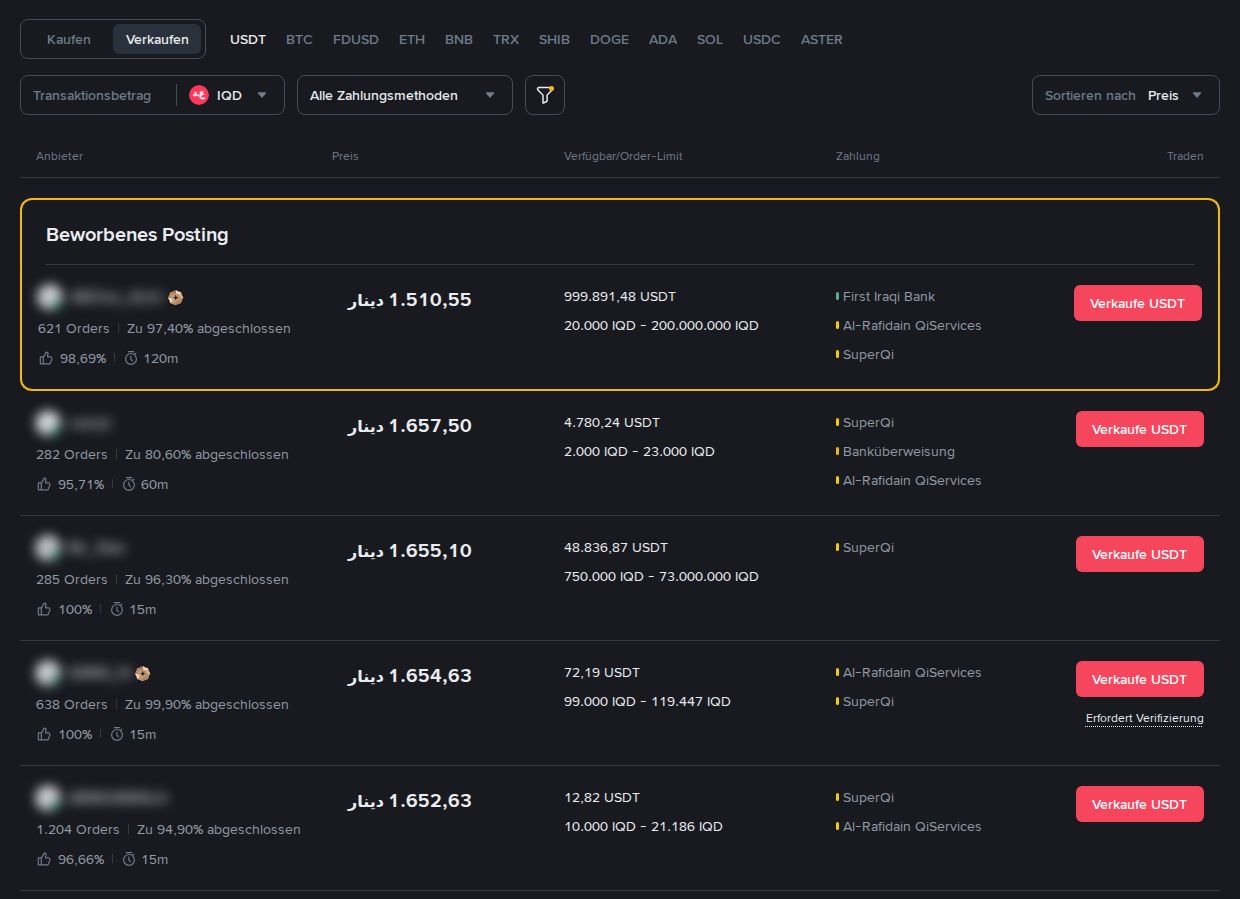Select the Verkaufen tab
1240x899 pixels.
tap(158, 39)
